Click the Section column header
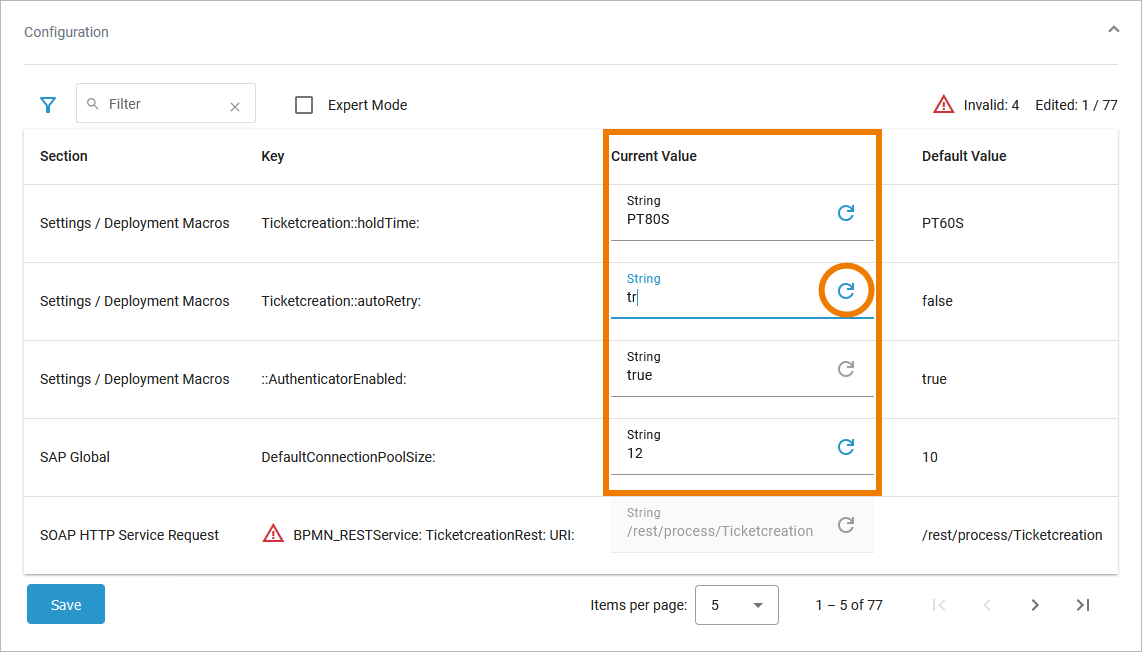The height and width of the screenshot is (652, 1142). [x=64, y=156]
